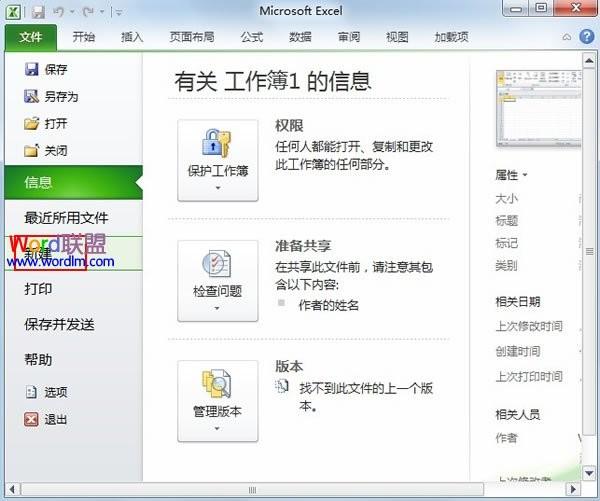This screenshot has height=501, width=600.
Task: Click the 创建时间 property label
Action: tap(518, 351)
